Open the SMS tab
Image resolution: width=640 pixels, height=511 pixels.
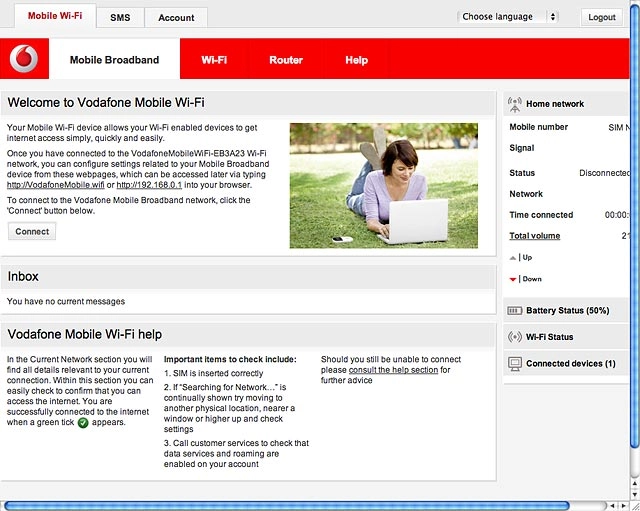[120, 18]
